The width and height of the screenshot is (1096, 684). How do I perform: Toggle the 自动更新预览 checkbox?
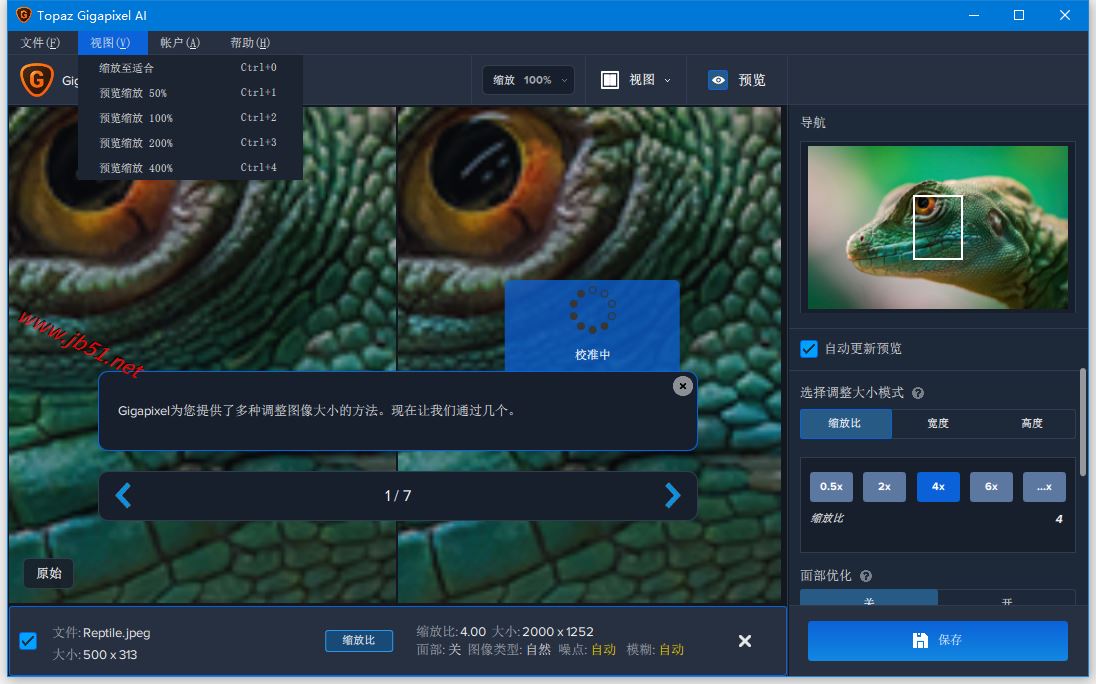809,349
